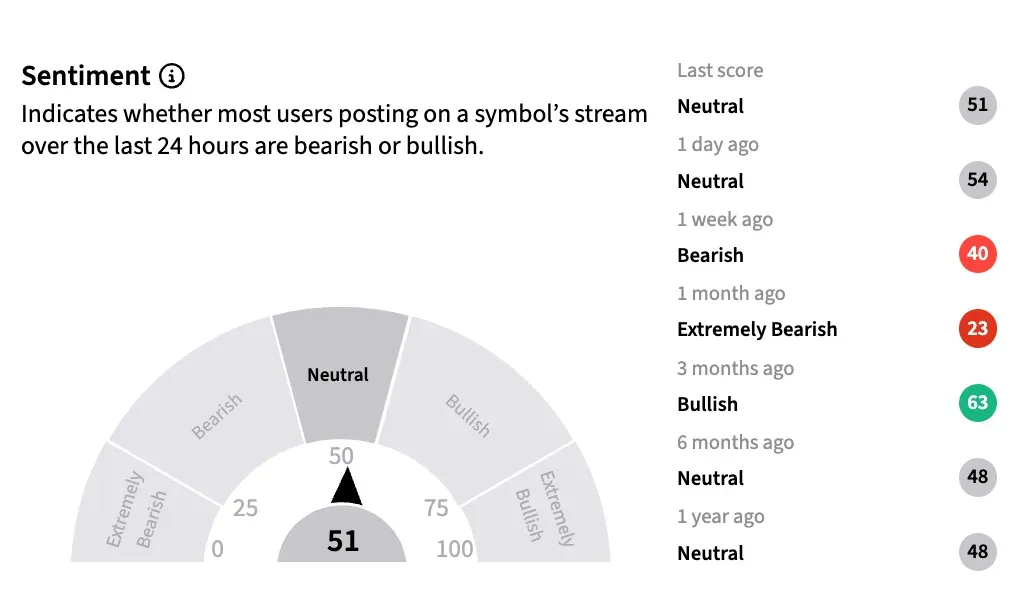Click the Neutral last score label
The image size is (1036, 610).
tap(710, 106)
